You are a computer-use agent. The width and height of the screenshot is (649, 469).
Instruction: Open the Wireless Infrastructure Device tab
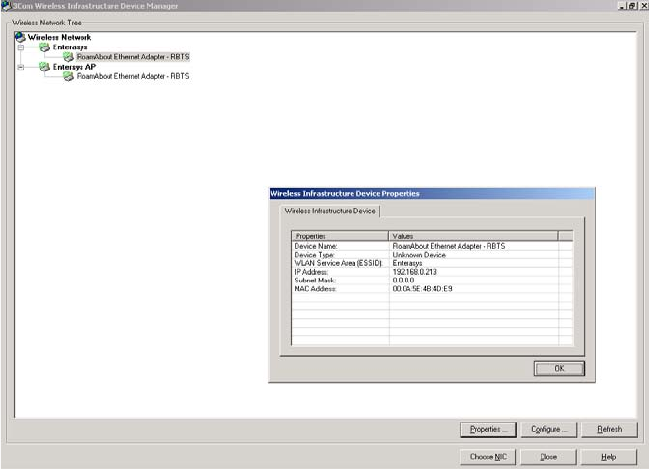pos(330,211)
